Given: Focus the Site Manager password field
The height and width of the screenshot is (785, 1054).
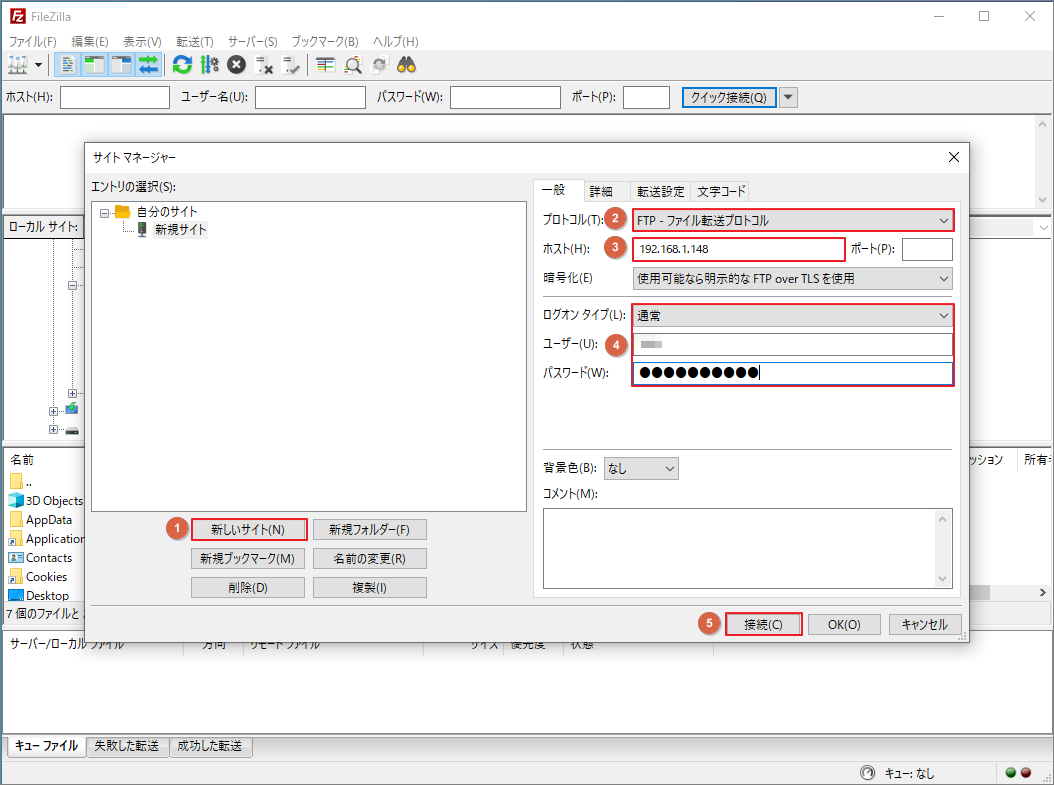Looking at the screenshot, I should point(793,373).
